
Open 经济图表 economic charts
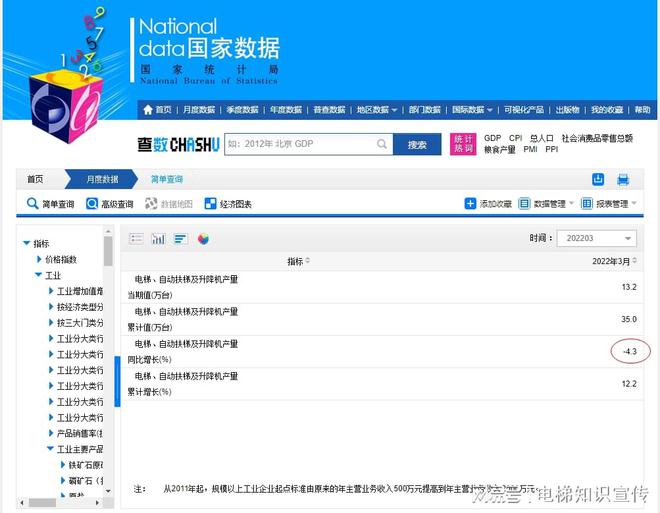tap(228, 204)
